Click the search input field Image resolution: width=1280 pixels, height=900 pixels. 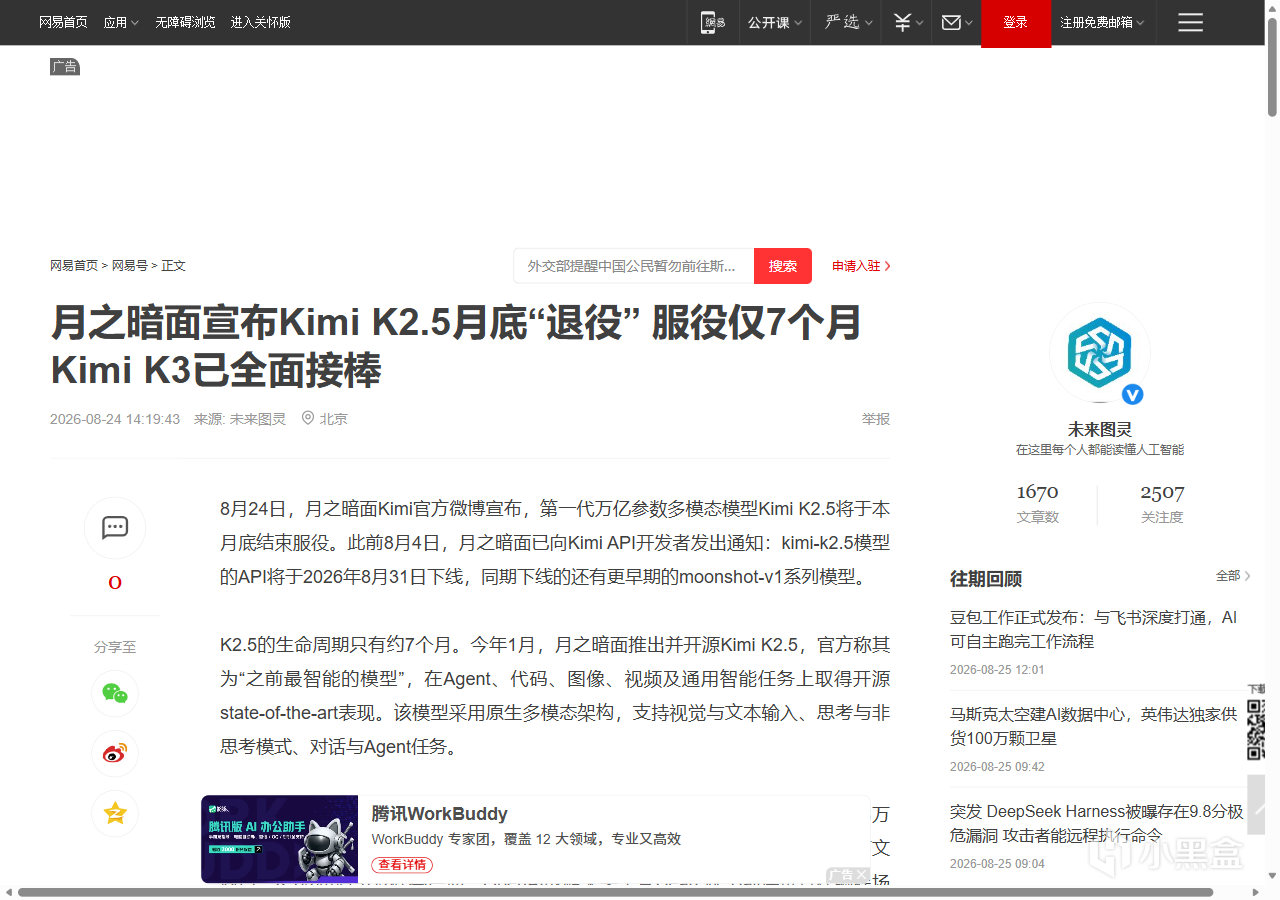pyautogui.click(x=634, y=266)
